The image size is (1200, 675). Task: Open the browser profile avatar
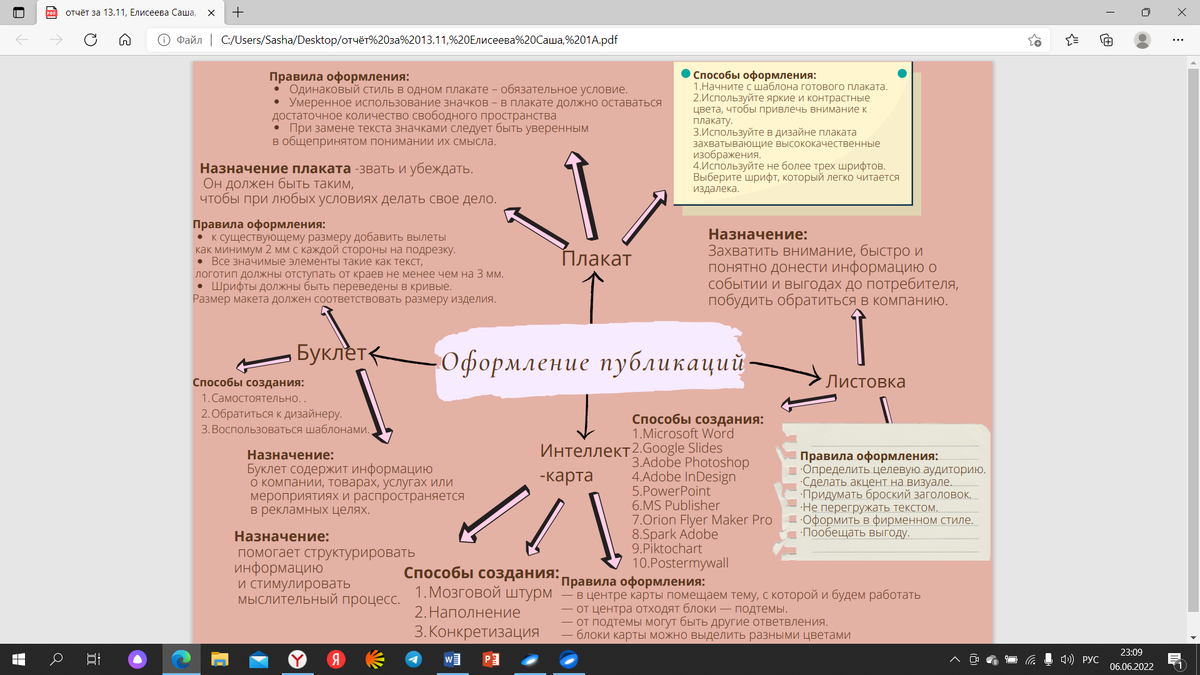click(1140, 41)
